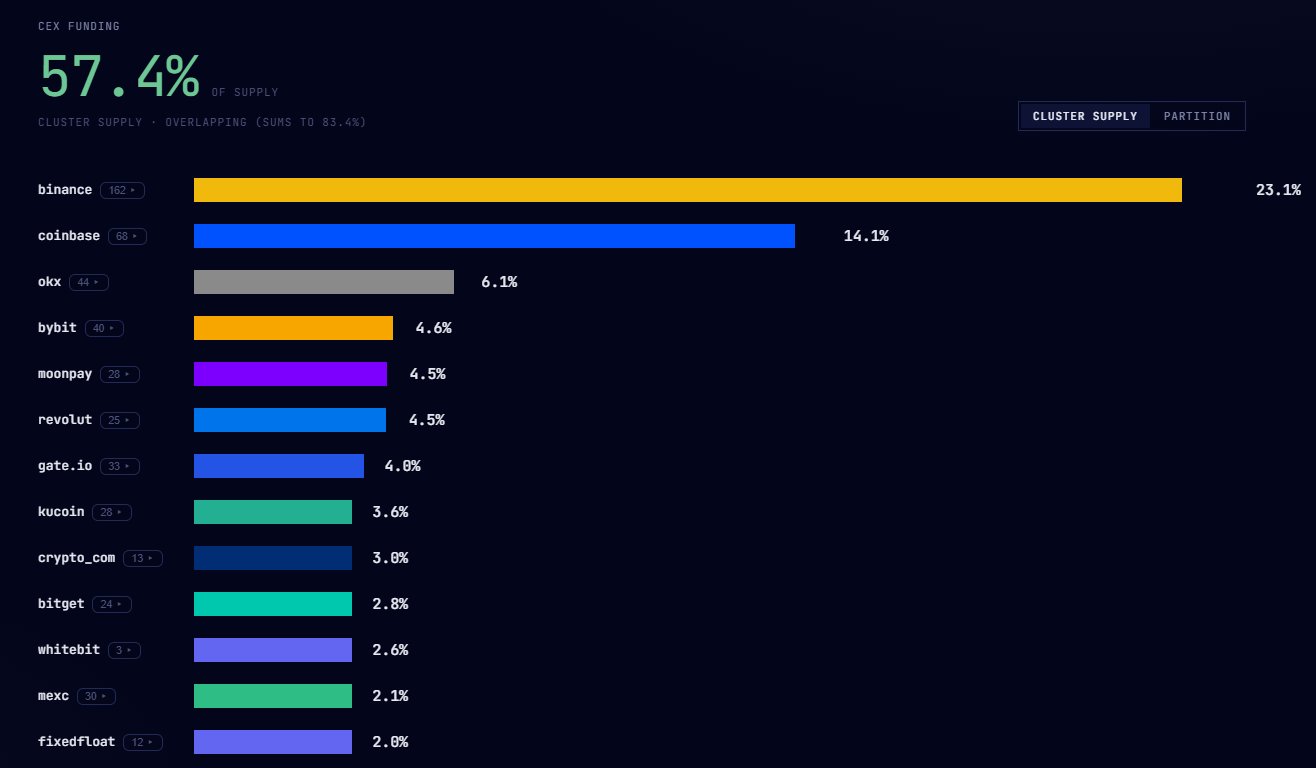Expand the revolut 25 cluster badge
1316x768 pixels.
pyautogui.click(x=120, y=420)
